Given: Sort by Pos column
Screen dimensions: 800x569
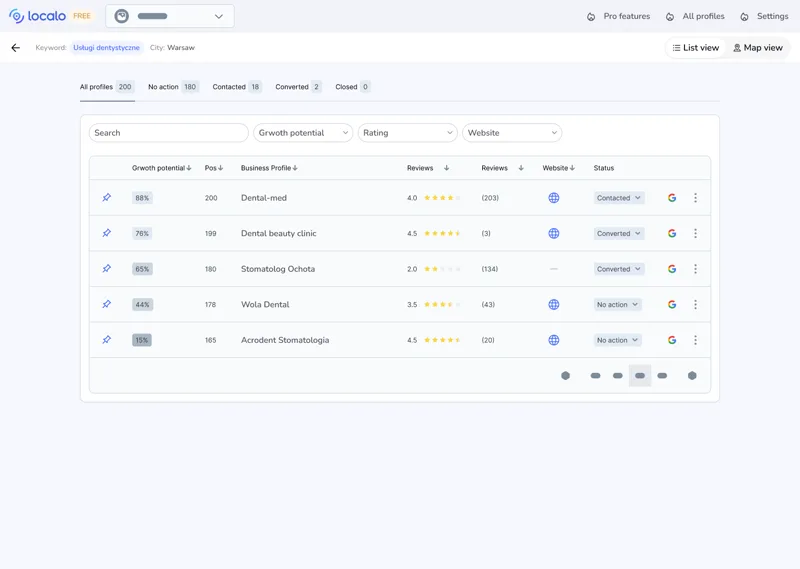Looking at the screenshot, I should tap(214, 168).
